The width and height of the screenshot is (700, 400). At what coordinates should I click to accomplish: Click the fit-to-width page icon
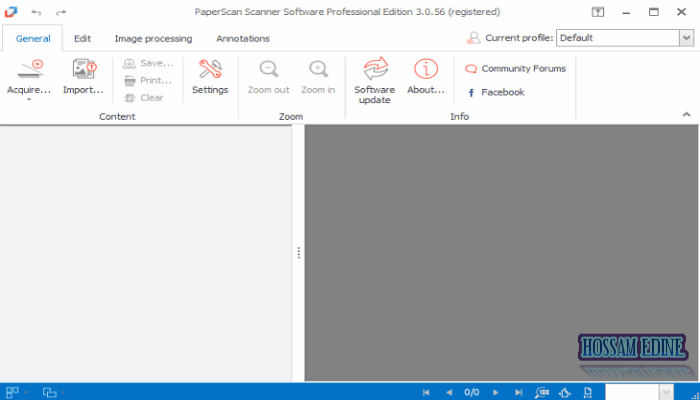(x=588, y=393)
